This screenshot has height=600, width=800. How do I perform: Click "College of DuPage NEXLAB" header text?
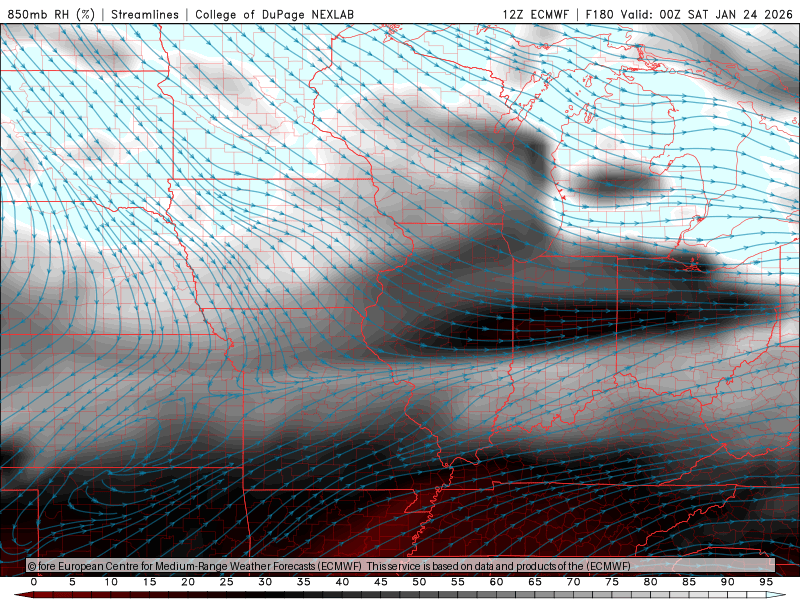point(274,14)
